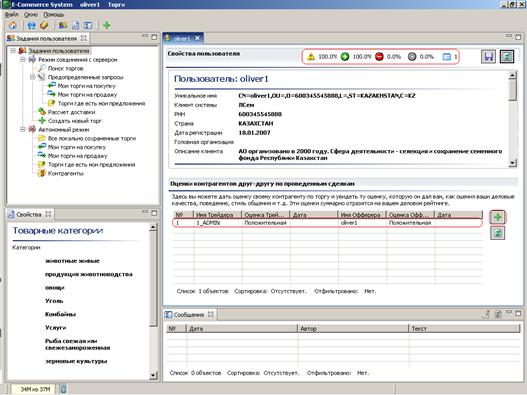The width and height of the screenshot is (527, 395).
Task: Select 'Создать новый торг' tree item
Action: pos(74,121)
